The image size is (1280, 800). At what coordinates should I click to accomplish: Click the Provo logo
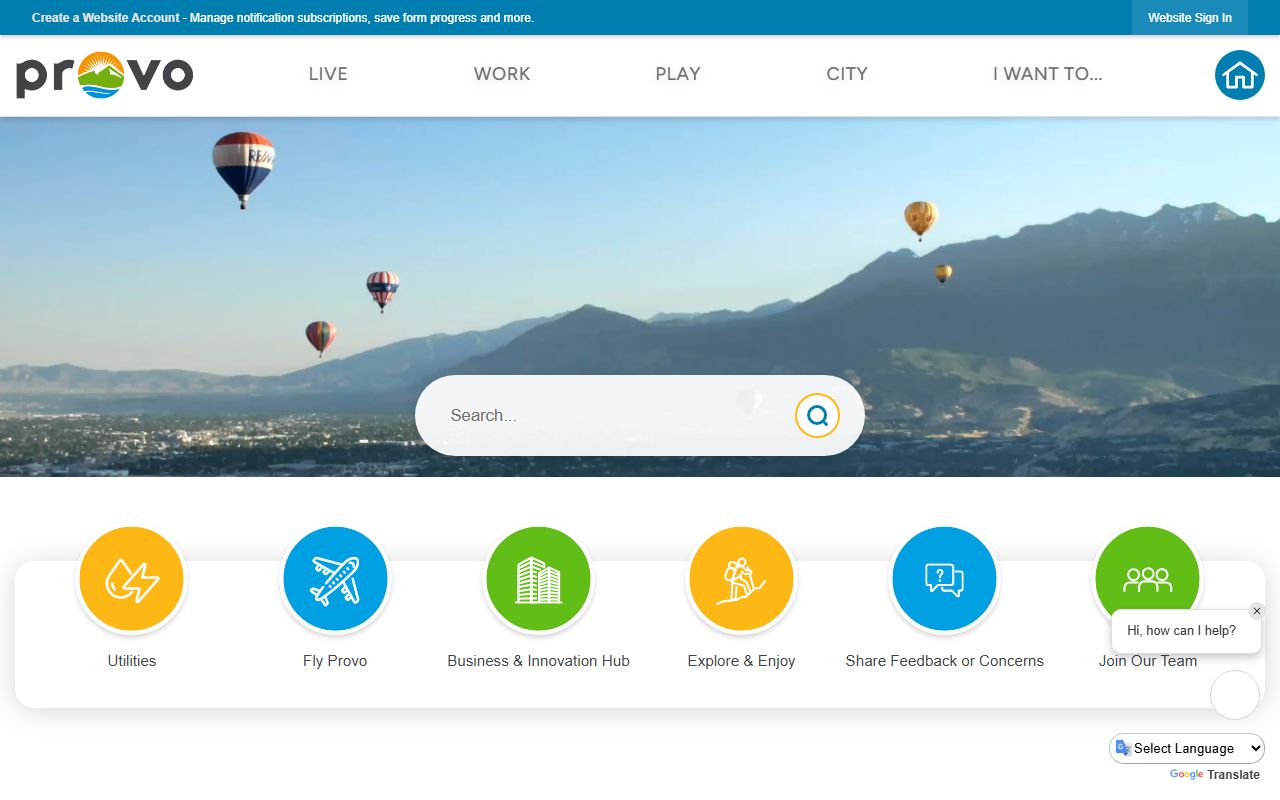coord(104,75)
